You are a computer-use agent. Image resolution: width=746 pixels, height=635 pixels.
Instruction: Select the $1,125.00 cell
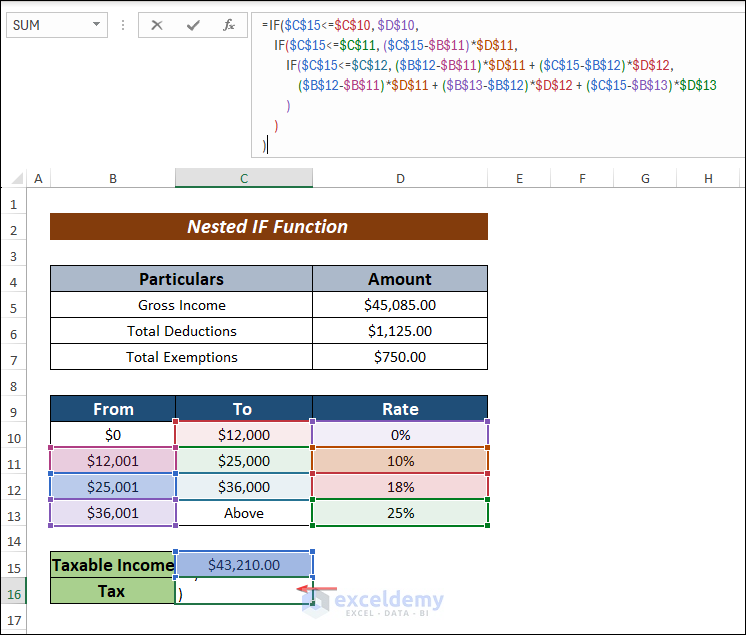[400, 331]
